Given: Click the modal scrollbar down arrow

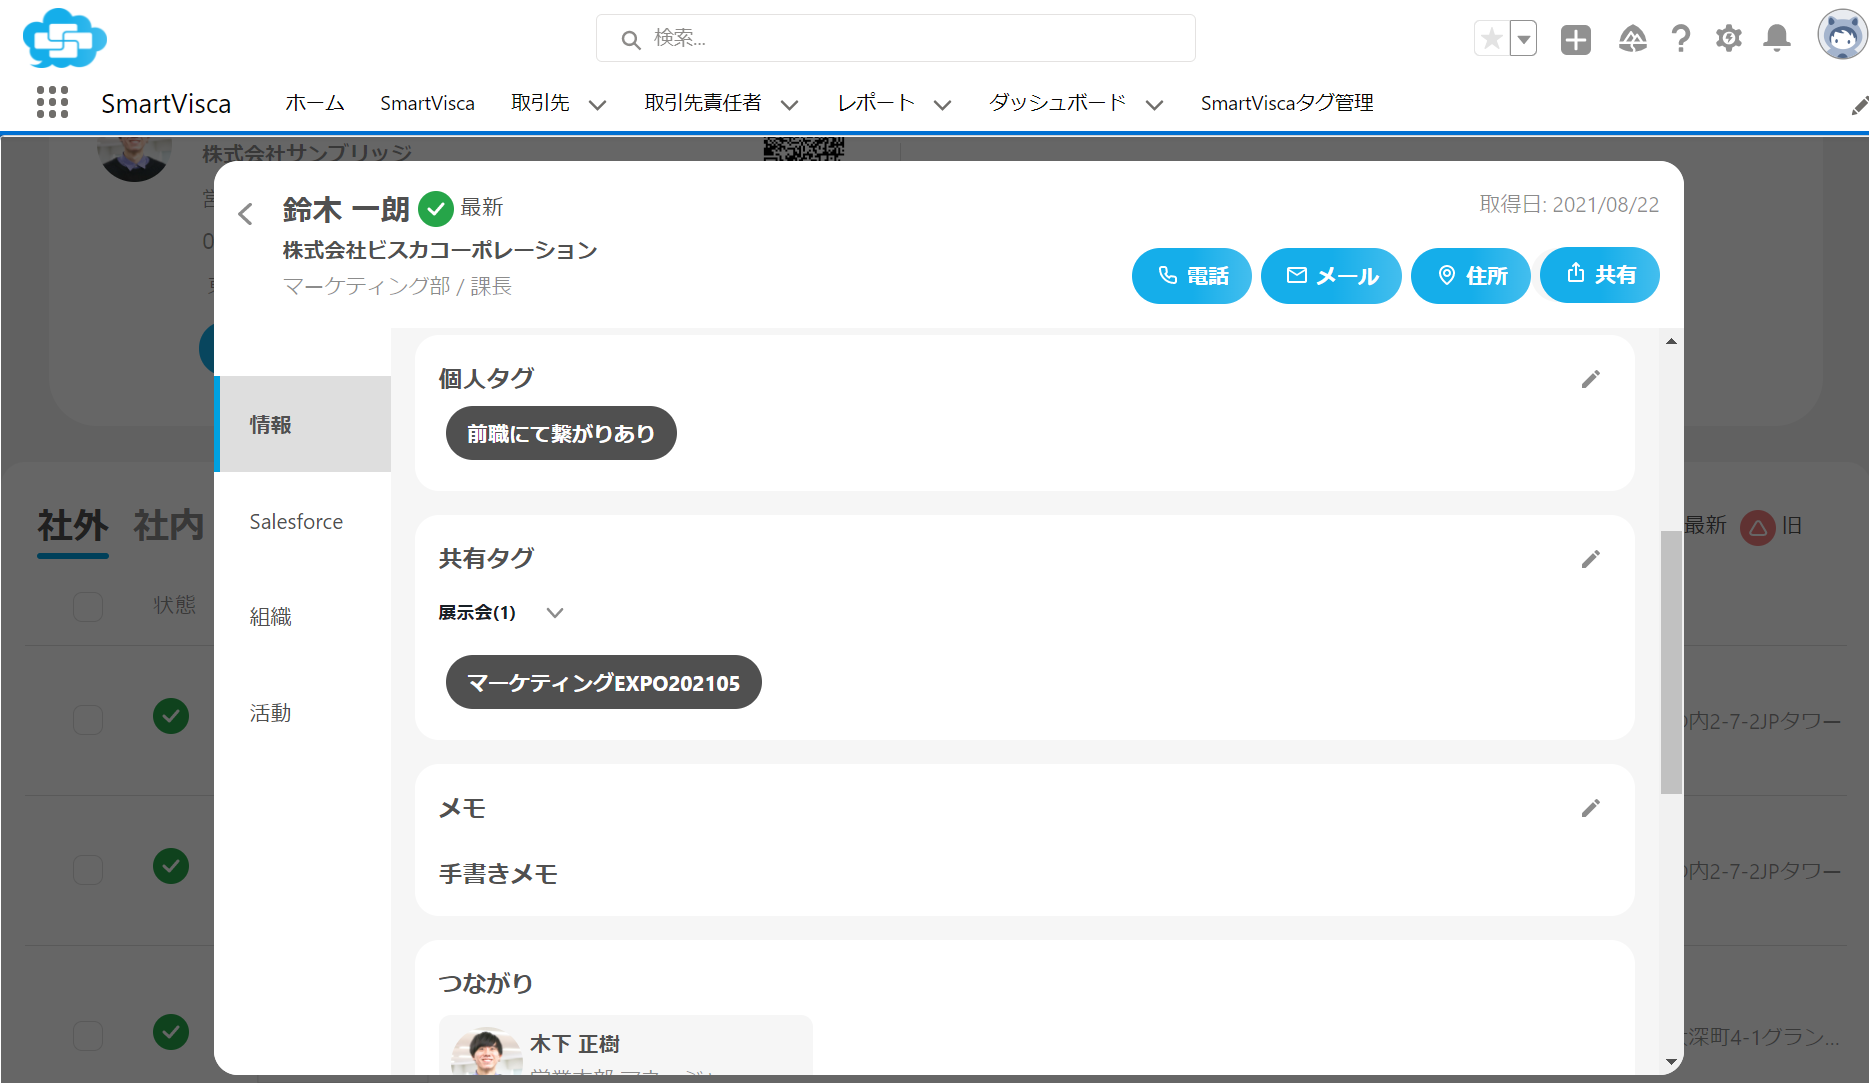Looking at the screenshot, I should point(1671,1062).
